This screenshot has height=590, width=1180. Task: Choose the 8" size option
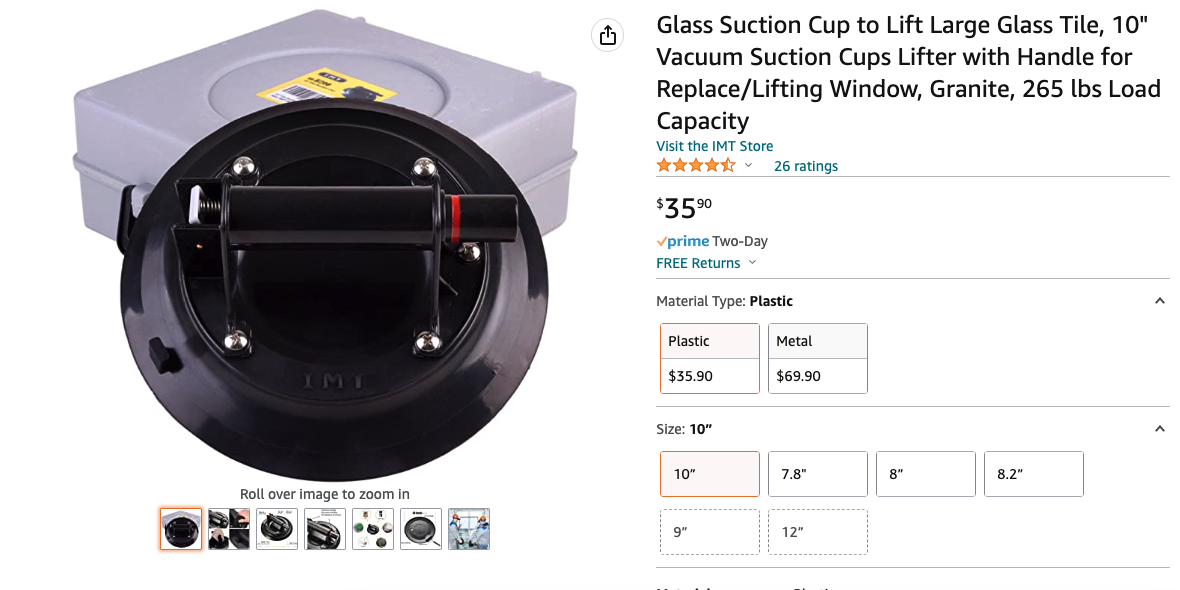pos(926,474)
